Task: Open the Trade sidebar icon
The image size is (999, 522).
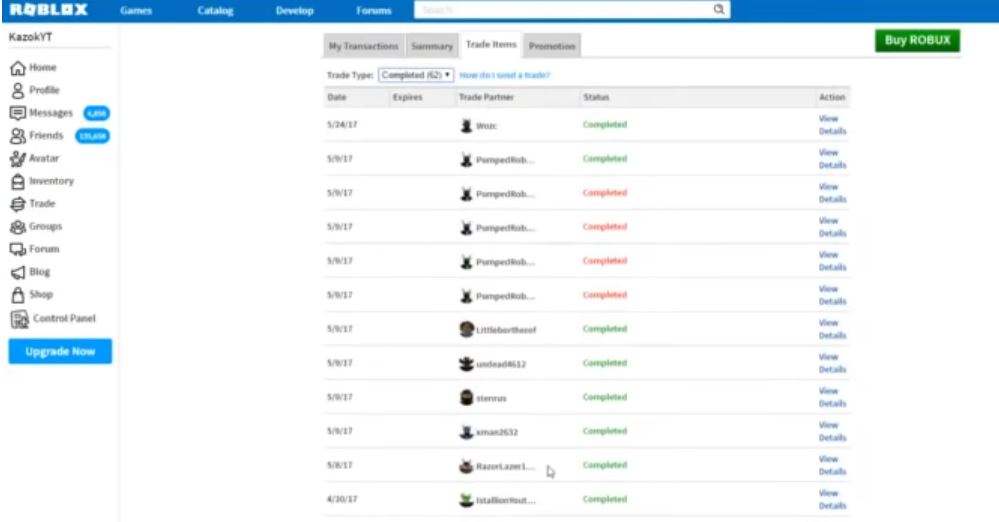Action: pos(18,204)
